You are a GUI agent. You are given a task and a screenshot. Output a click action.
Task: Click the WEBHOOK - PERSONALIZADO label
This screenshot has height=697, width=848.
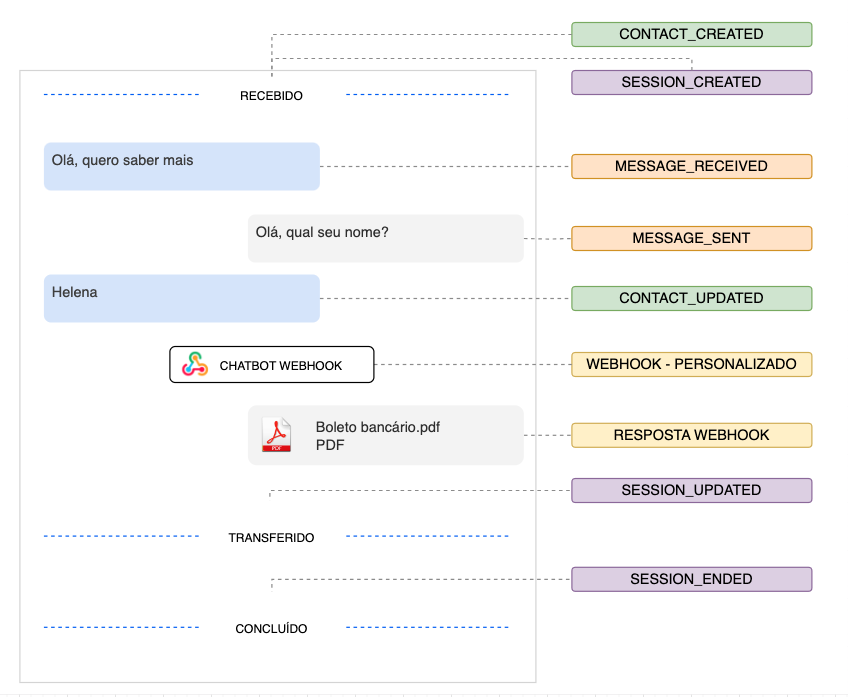point(691,364)
